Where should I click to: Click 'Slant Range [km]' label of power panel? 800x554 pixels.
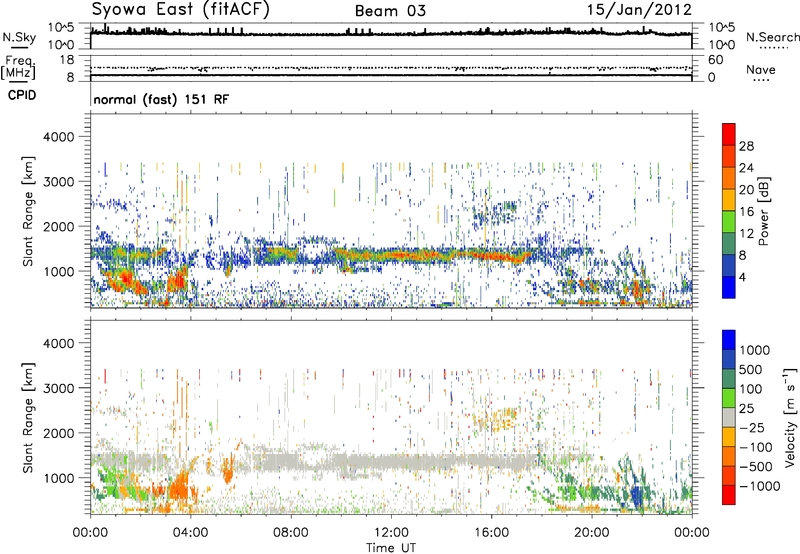click(x=28, y=211)
